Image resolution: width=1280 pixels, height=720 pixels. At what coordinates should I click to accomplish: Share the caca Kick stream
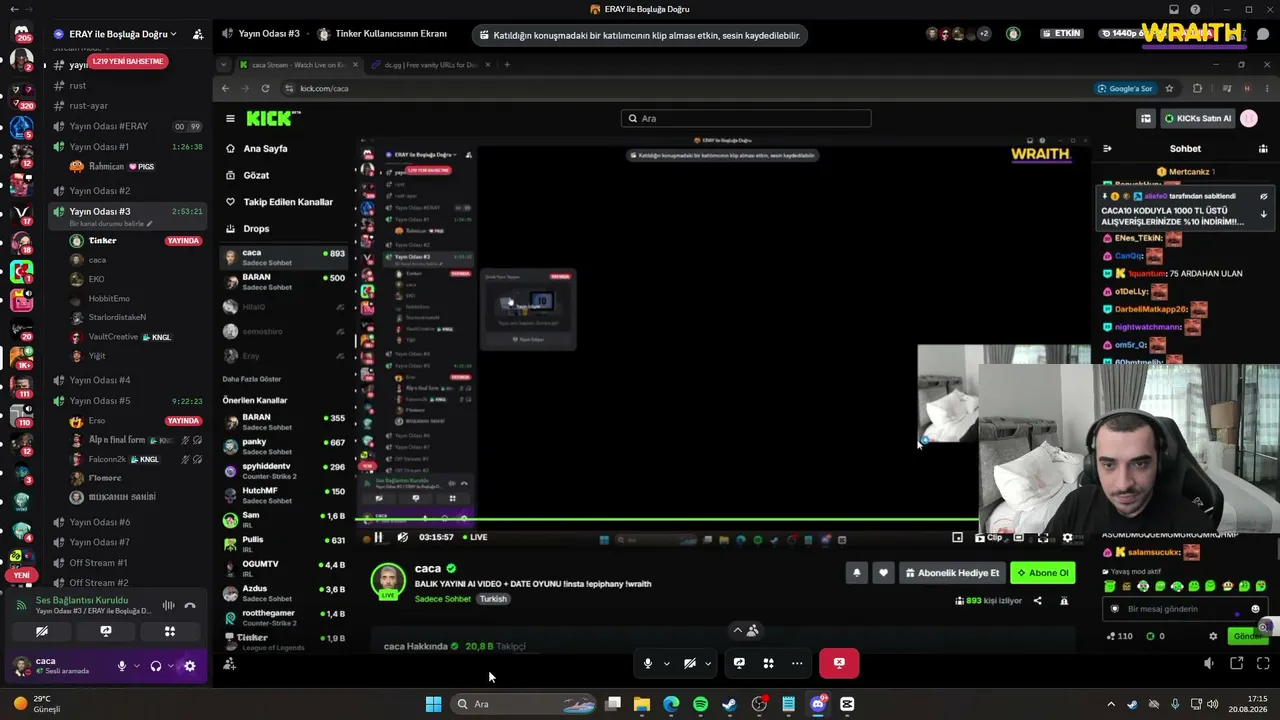[1037, 601]
